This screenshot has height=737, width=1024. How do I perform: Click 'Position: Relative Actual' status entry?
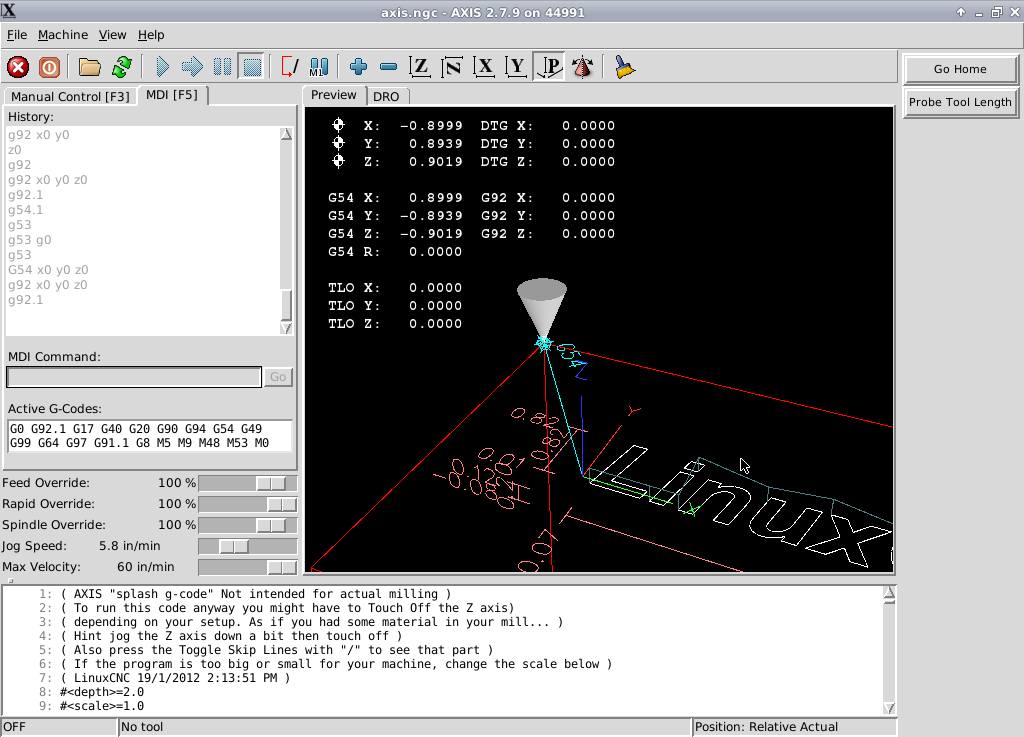[794, 727]
